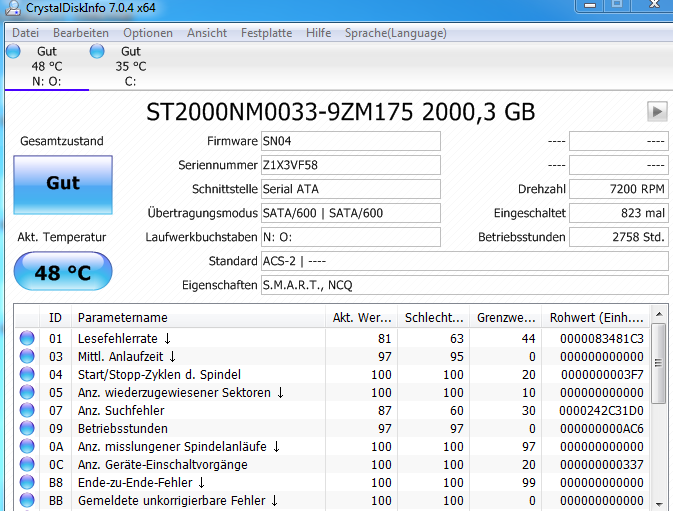673x511 pixels.
Task: Select the N: O: disk at 48 °C
Action: [x=47, y=66]
